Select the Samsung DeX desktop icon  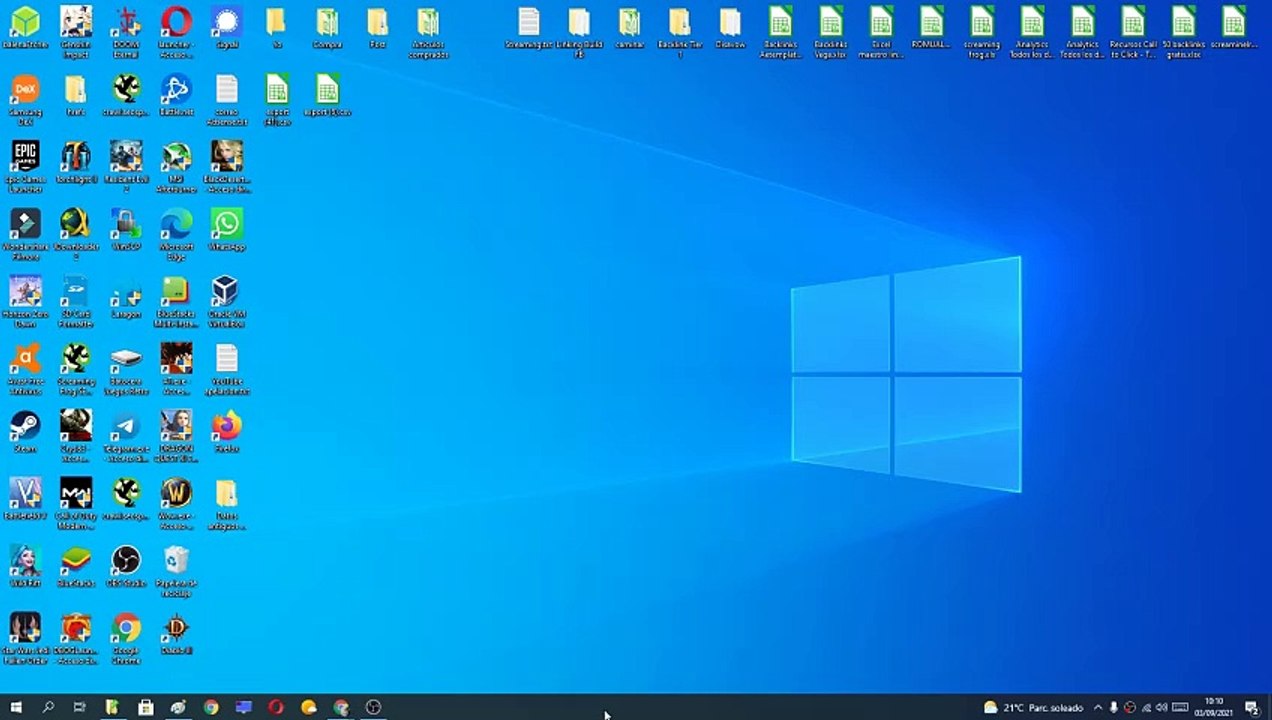click(25, 100)
